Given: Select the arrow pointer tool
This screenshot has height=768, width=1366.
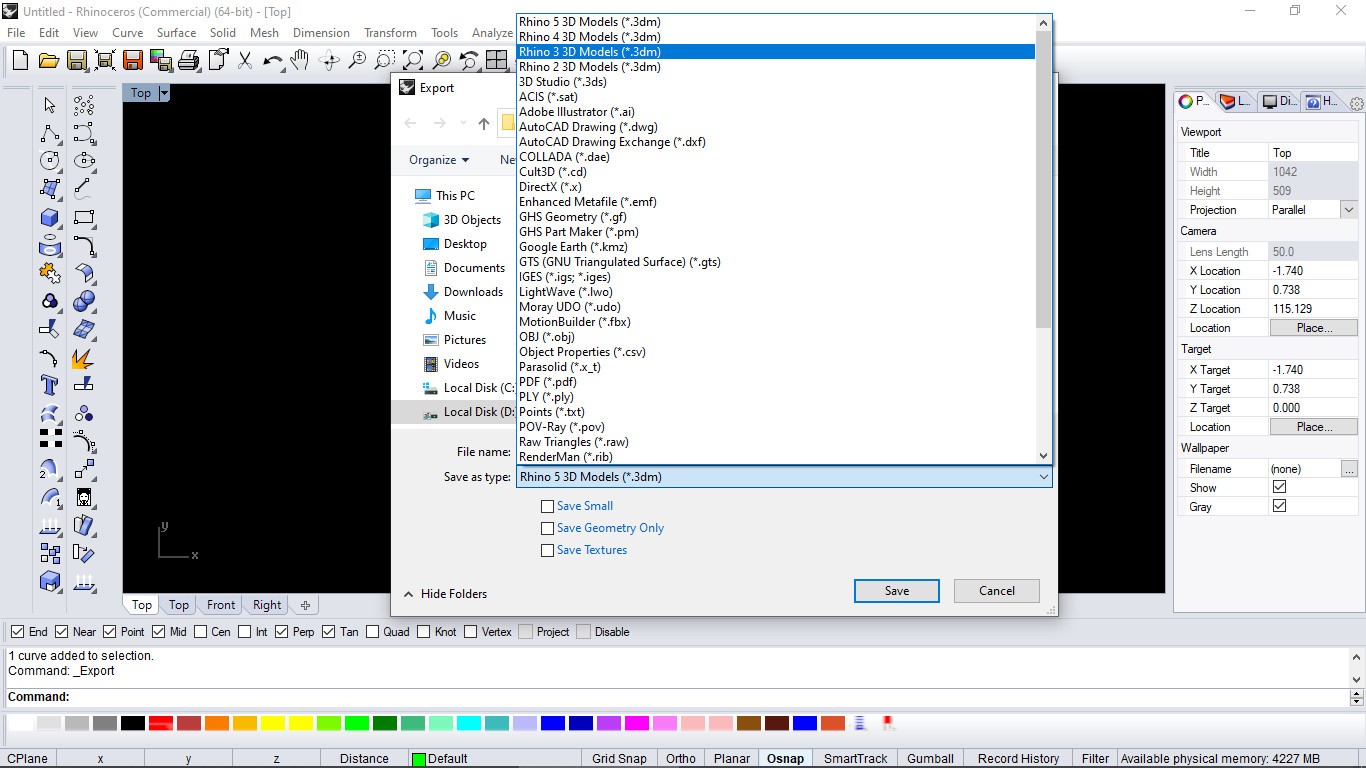Looking at the screenshot, I should [x=50, y=105].
